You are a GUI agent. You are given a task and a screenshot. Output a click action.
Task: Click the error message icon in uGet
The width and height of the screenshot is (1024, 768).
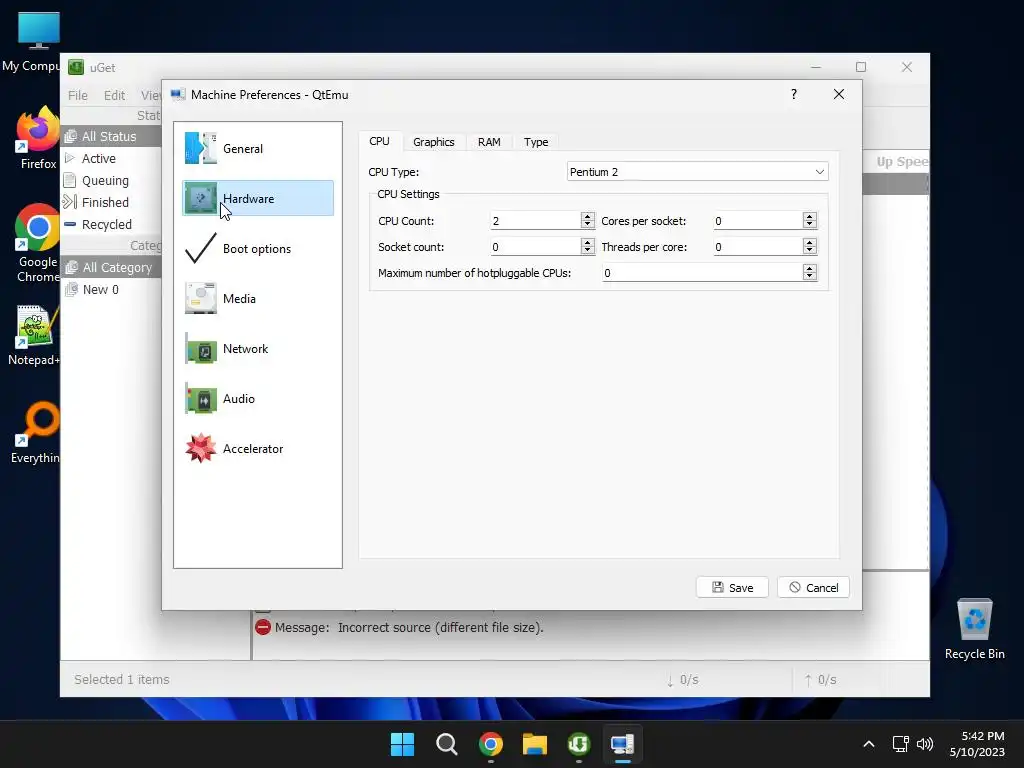(x=263, y=628)
